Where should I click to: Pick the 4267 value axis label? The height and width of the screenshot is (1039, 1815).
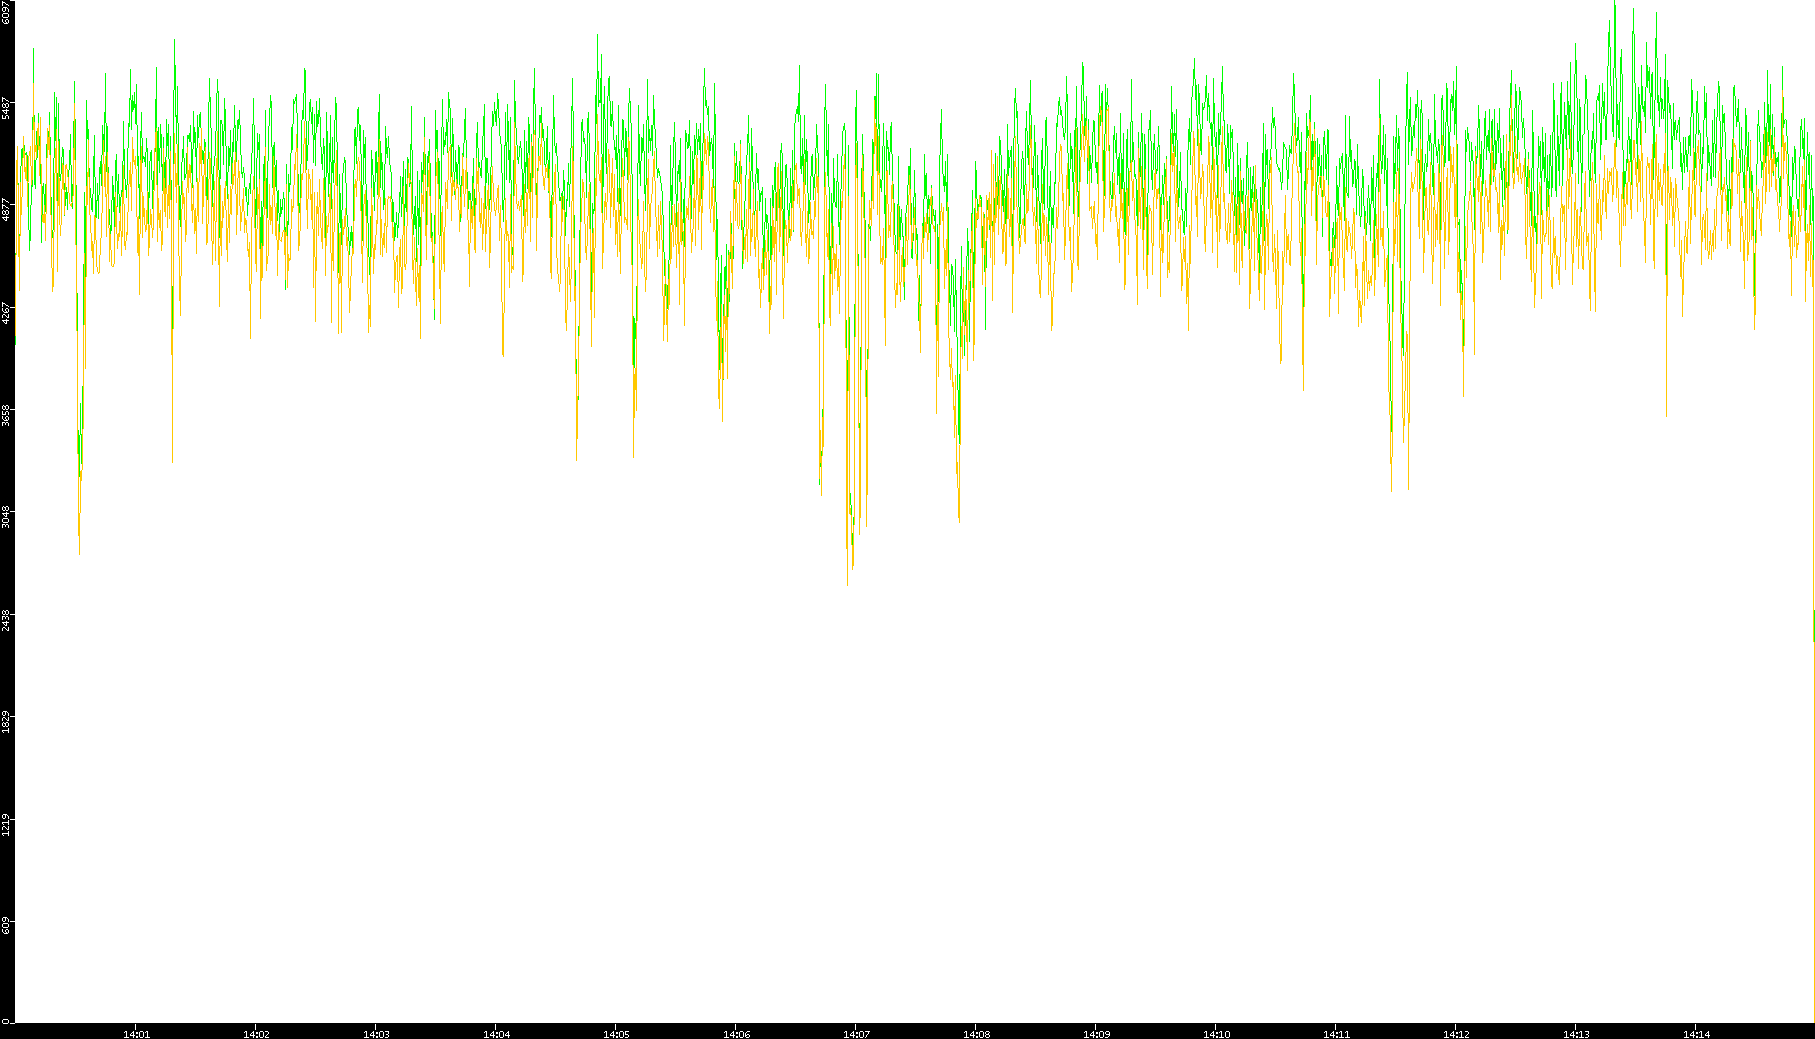6,312
